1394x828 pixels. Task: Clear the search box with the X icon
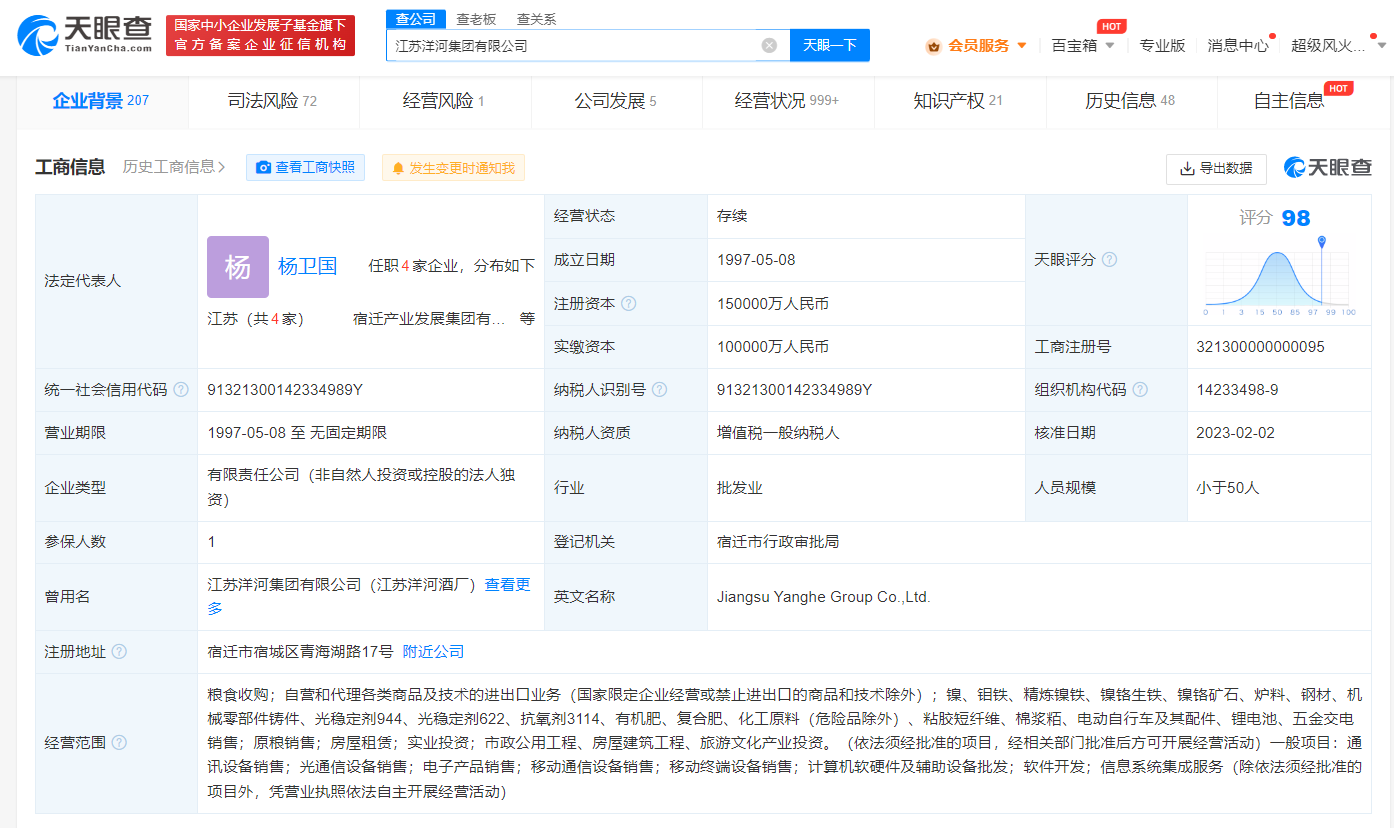click(769, 45)
